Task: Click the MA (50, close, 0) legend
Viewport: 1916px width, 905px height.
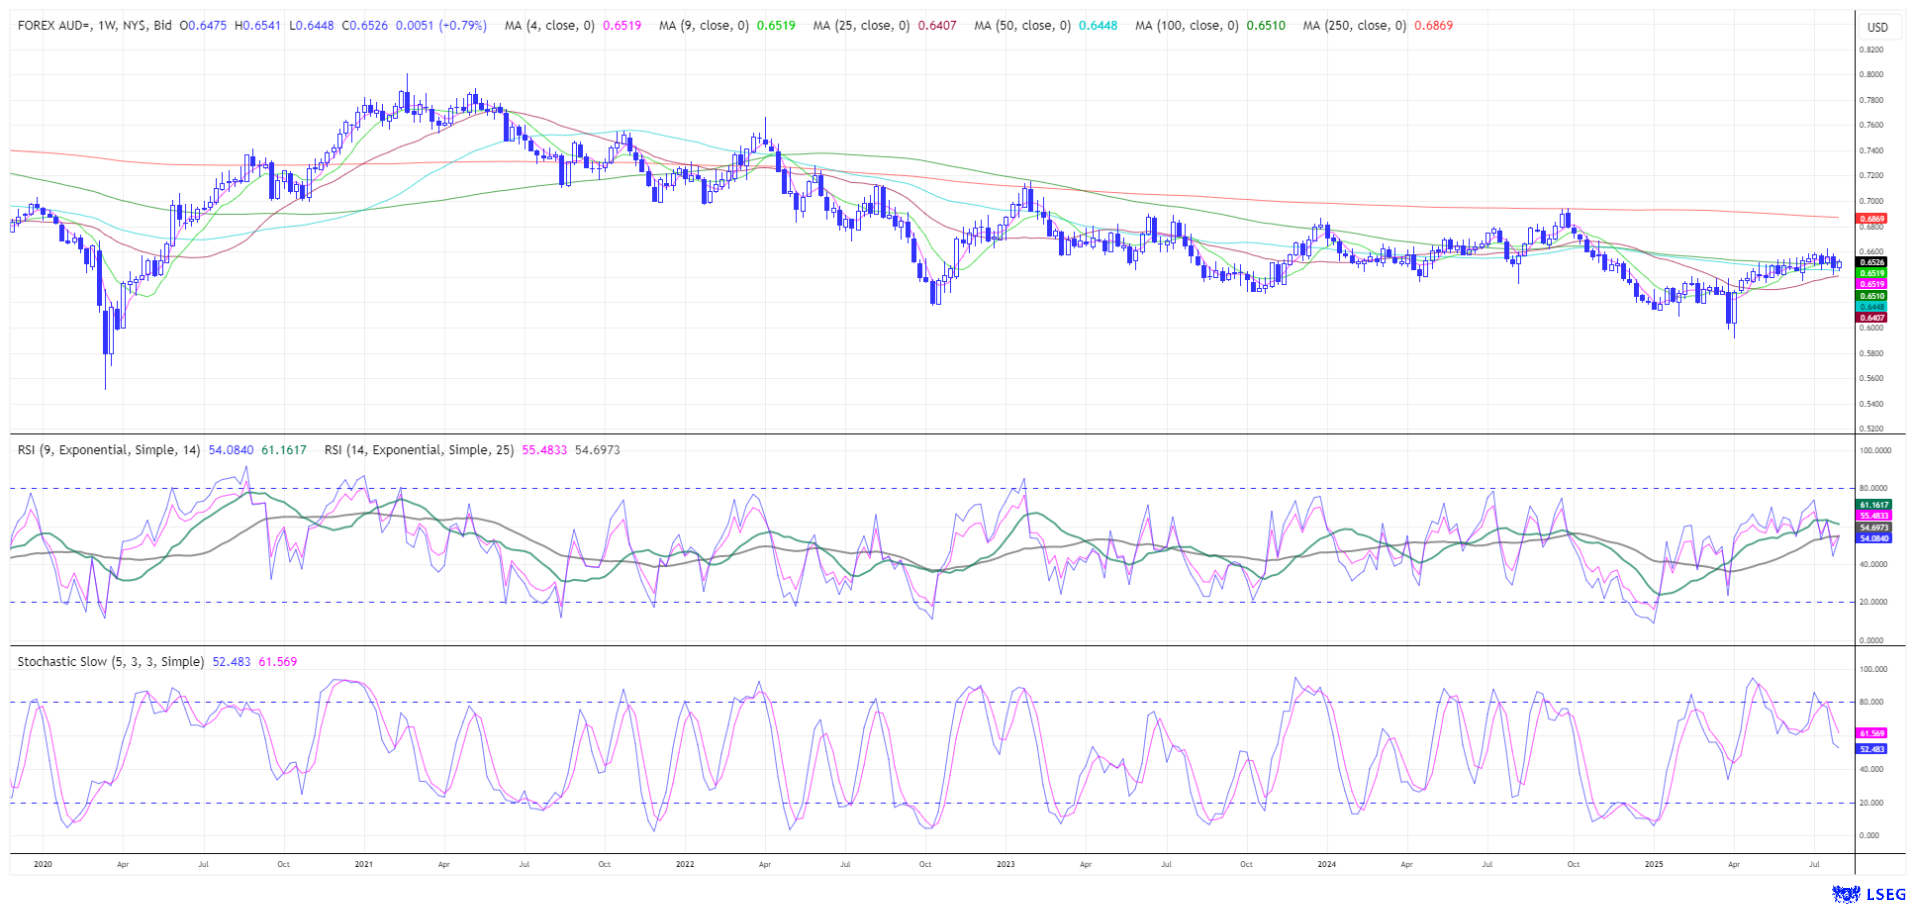Action: pyautogui.click(x=1022, y=26)
